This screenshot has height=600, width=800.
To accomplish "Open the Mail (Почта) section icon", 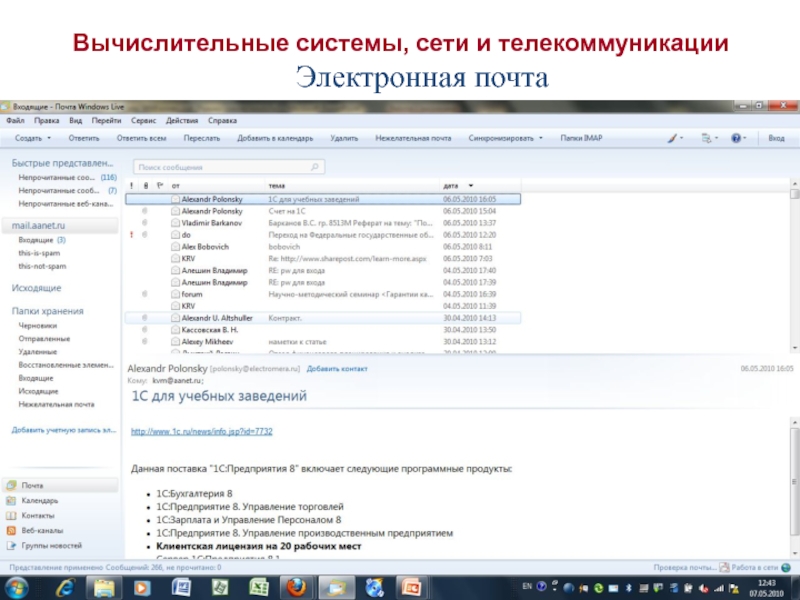I will [12, 485].
